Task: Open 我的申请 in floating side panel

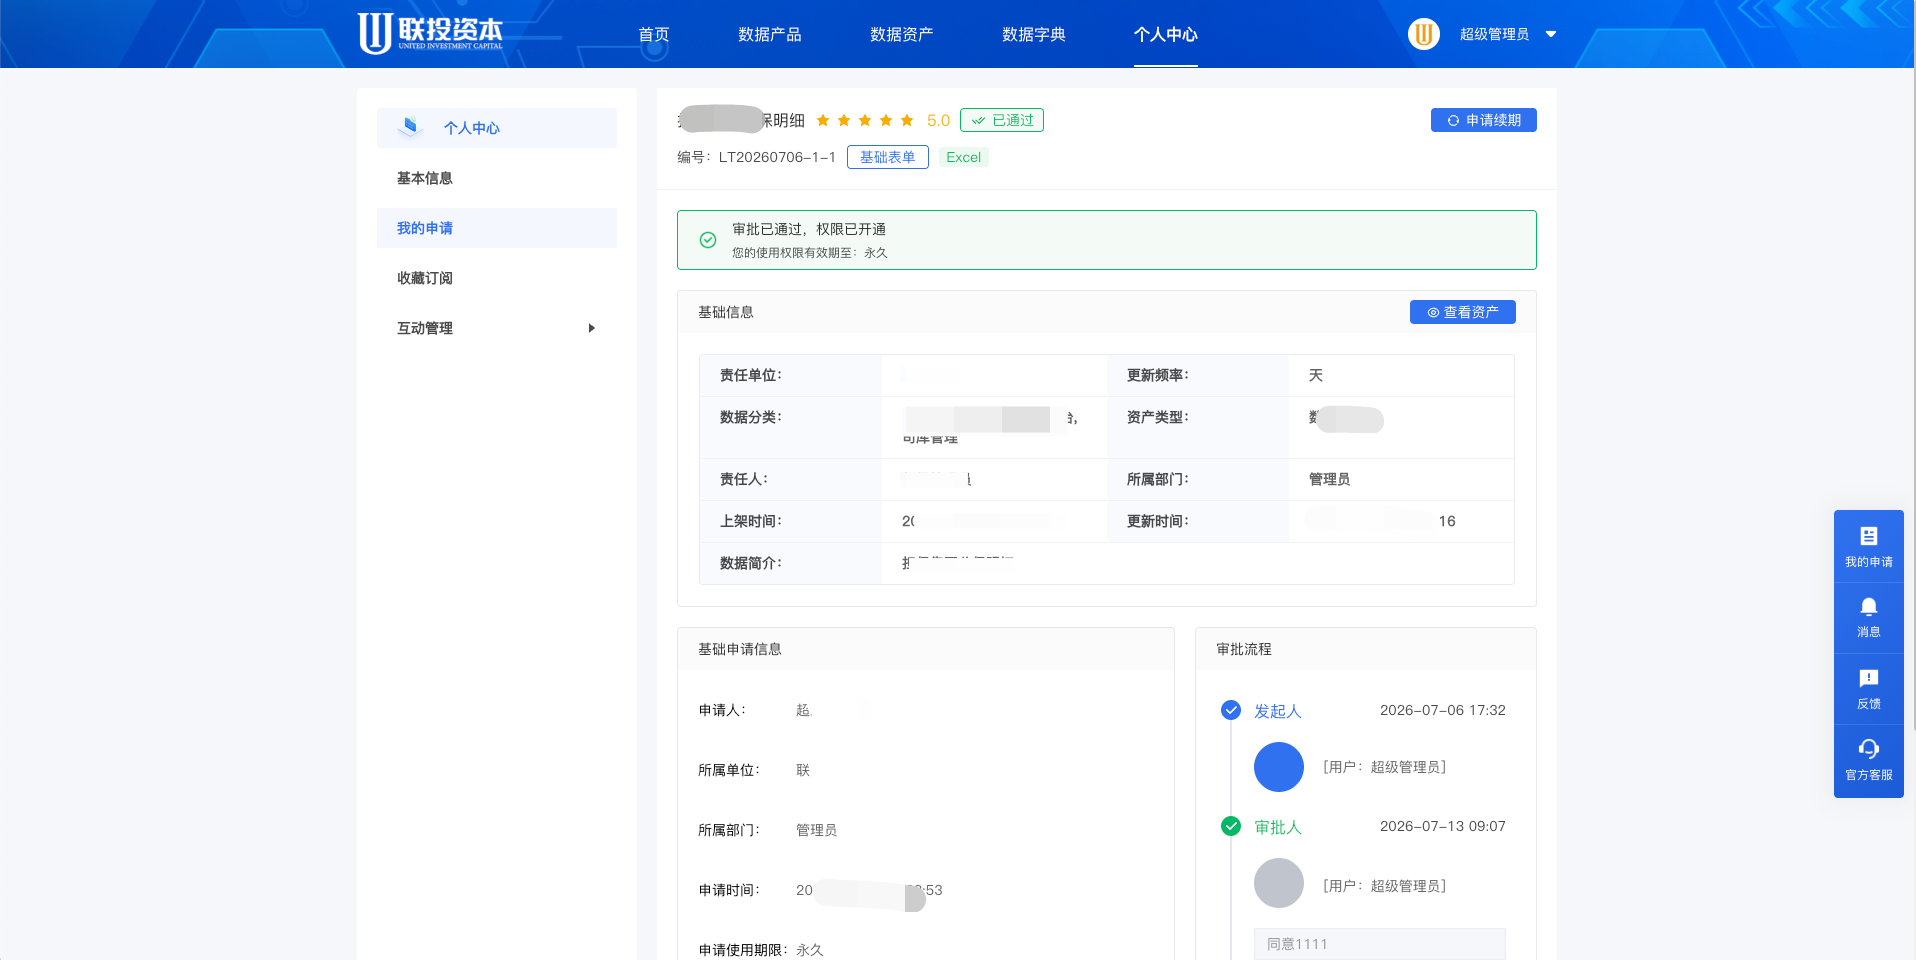Action: click(x=1869, y=546)
